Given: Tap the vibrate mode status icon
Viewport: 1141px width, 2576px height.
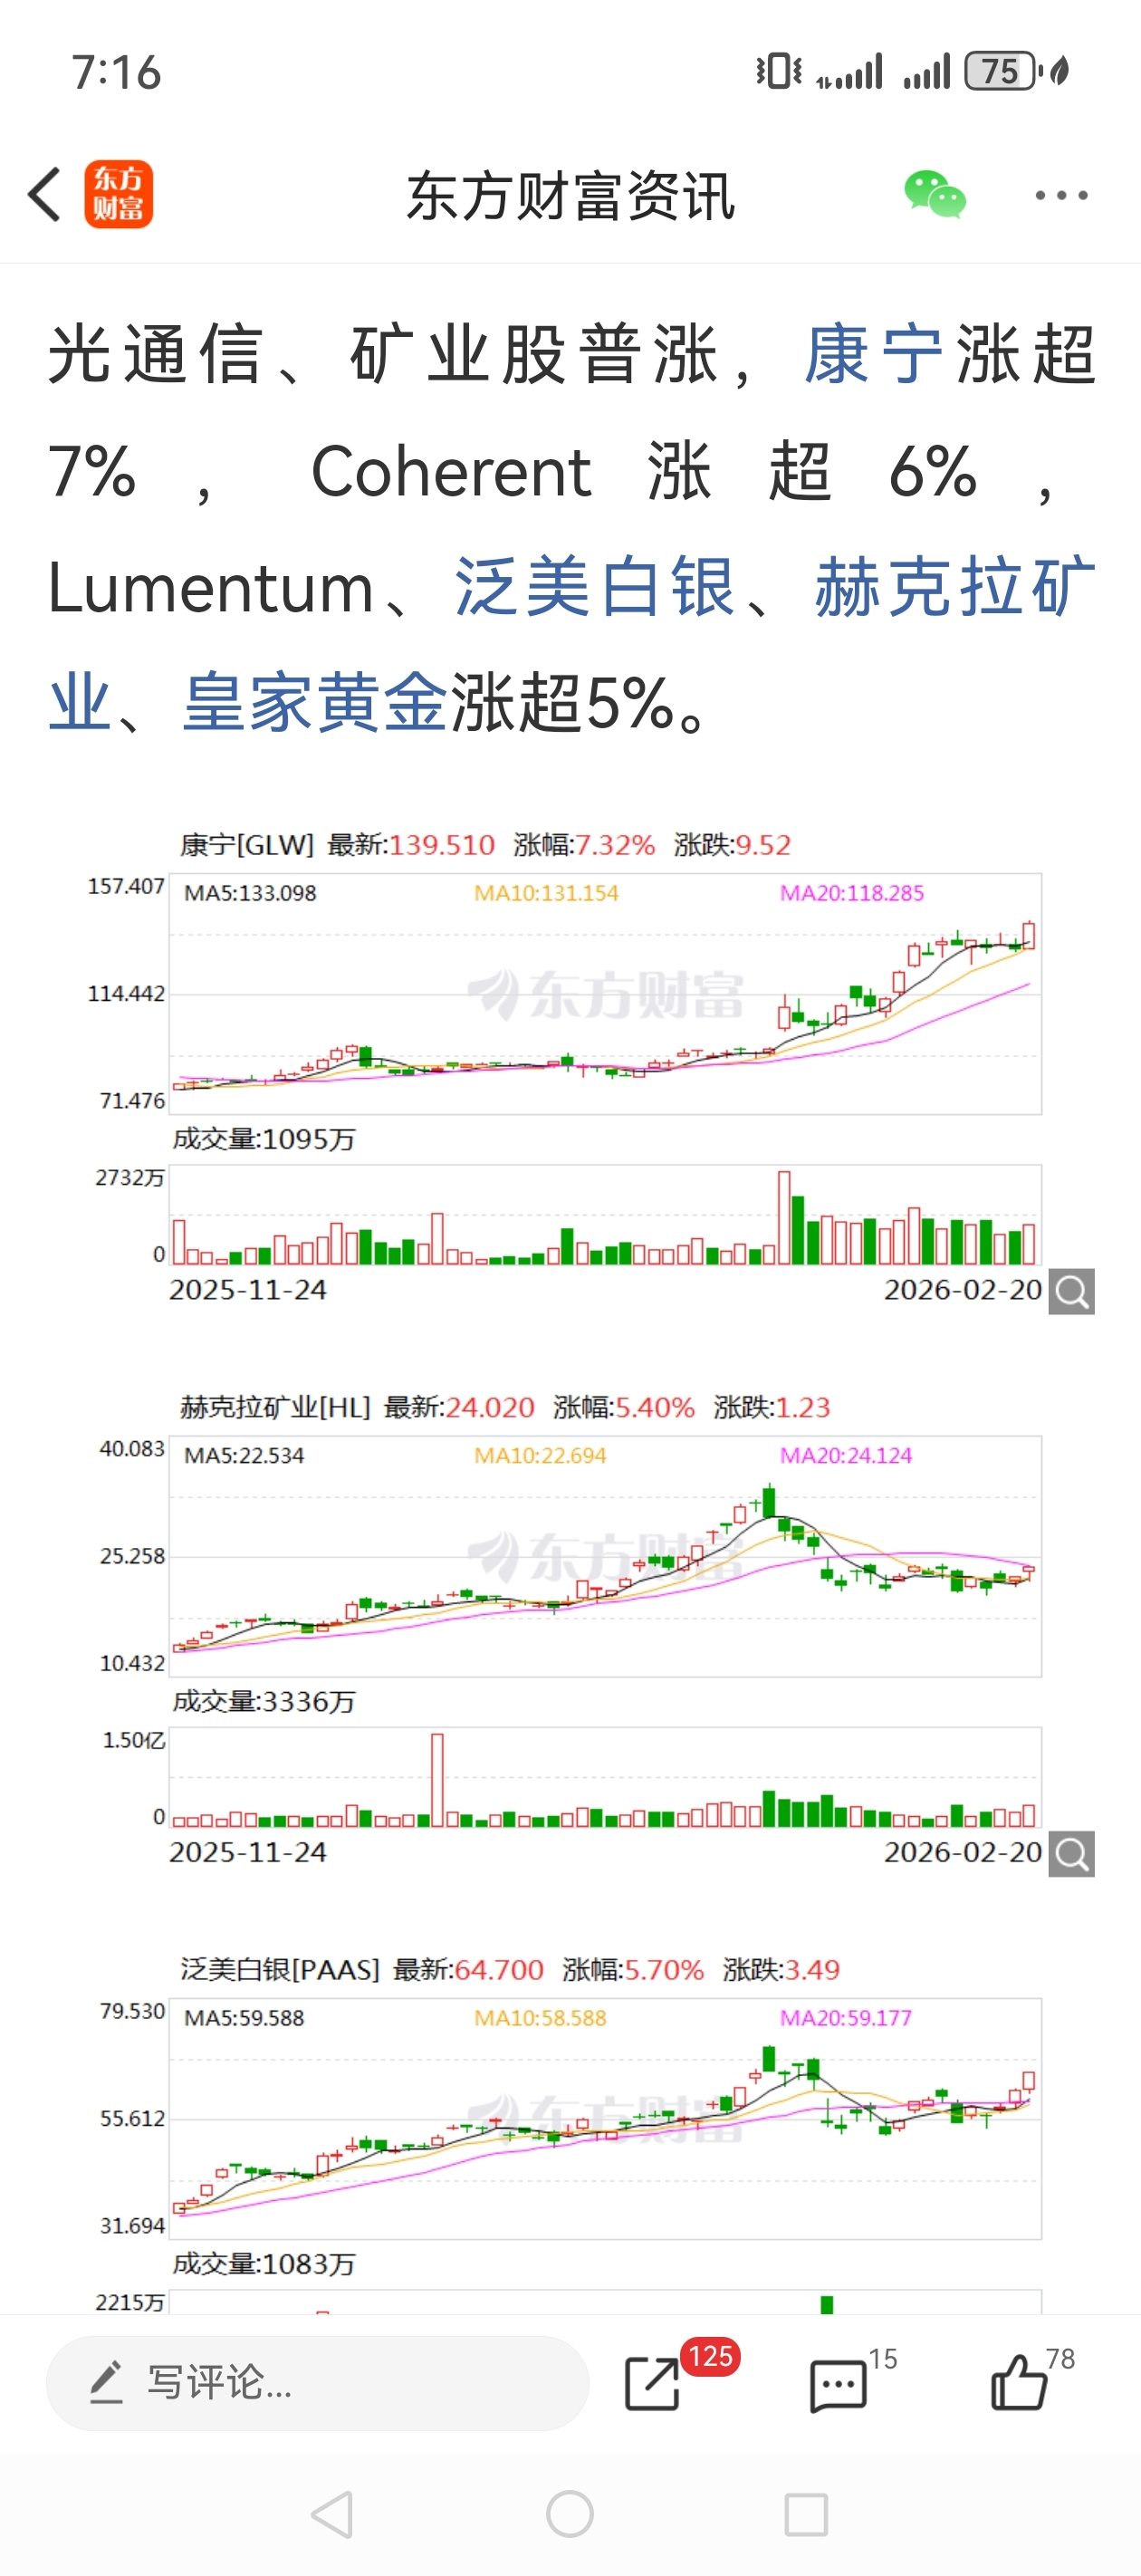Looking at the screenshot, I should tap(779, 71).
